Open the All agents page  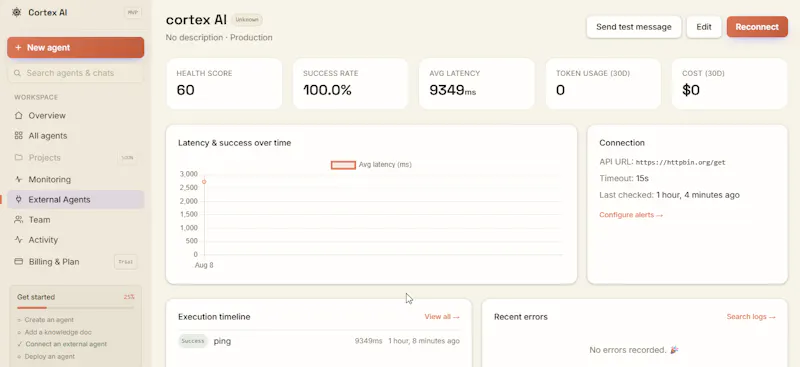[76, 136]
